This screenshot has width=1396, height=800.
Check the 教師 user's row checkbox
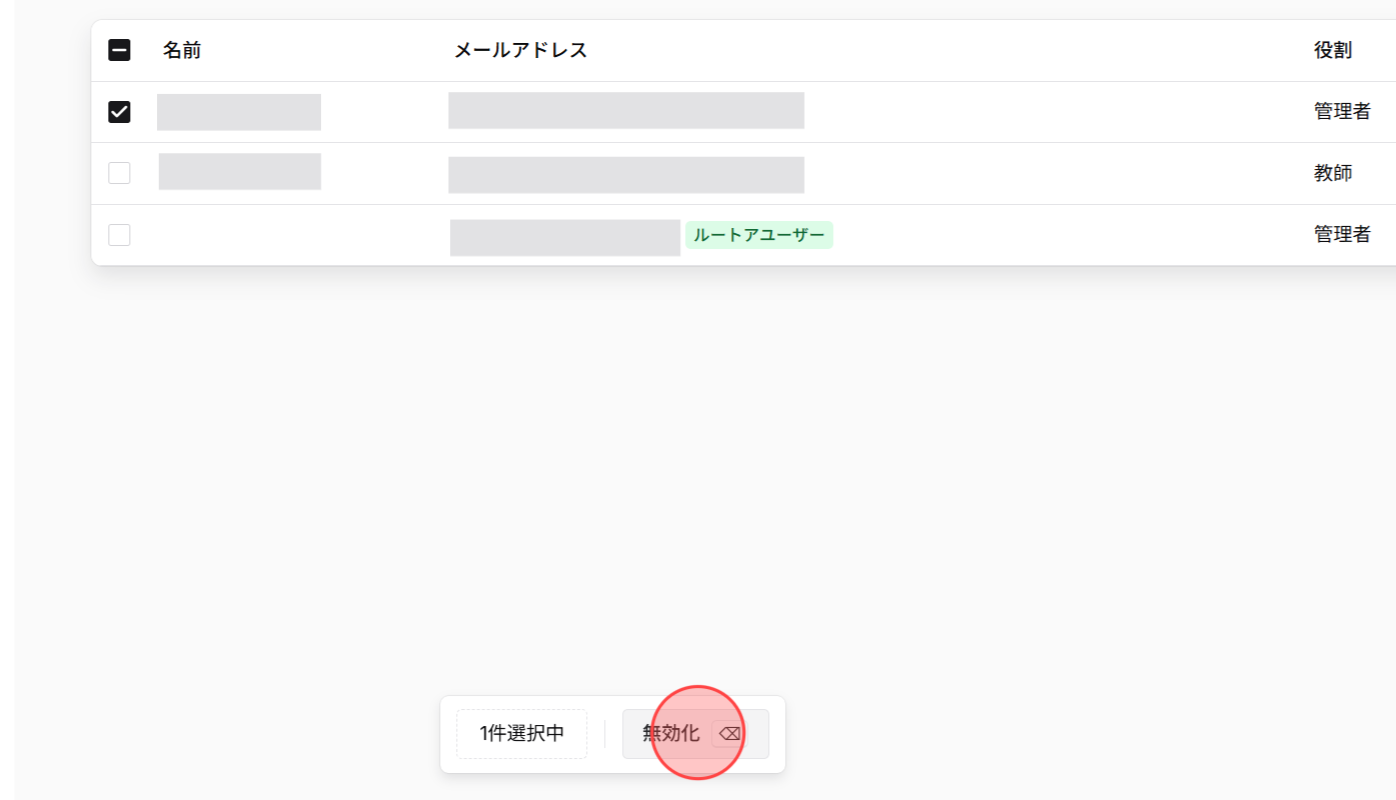pos(119,172)
